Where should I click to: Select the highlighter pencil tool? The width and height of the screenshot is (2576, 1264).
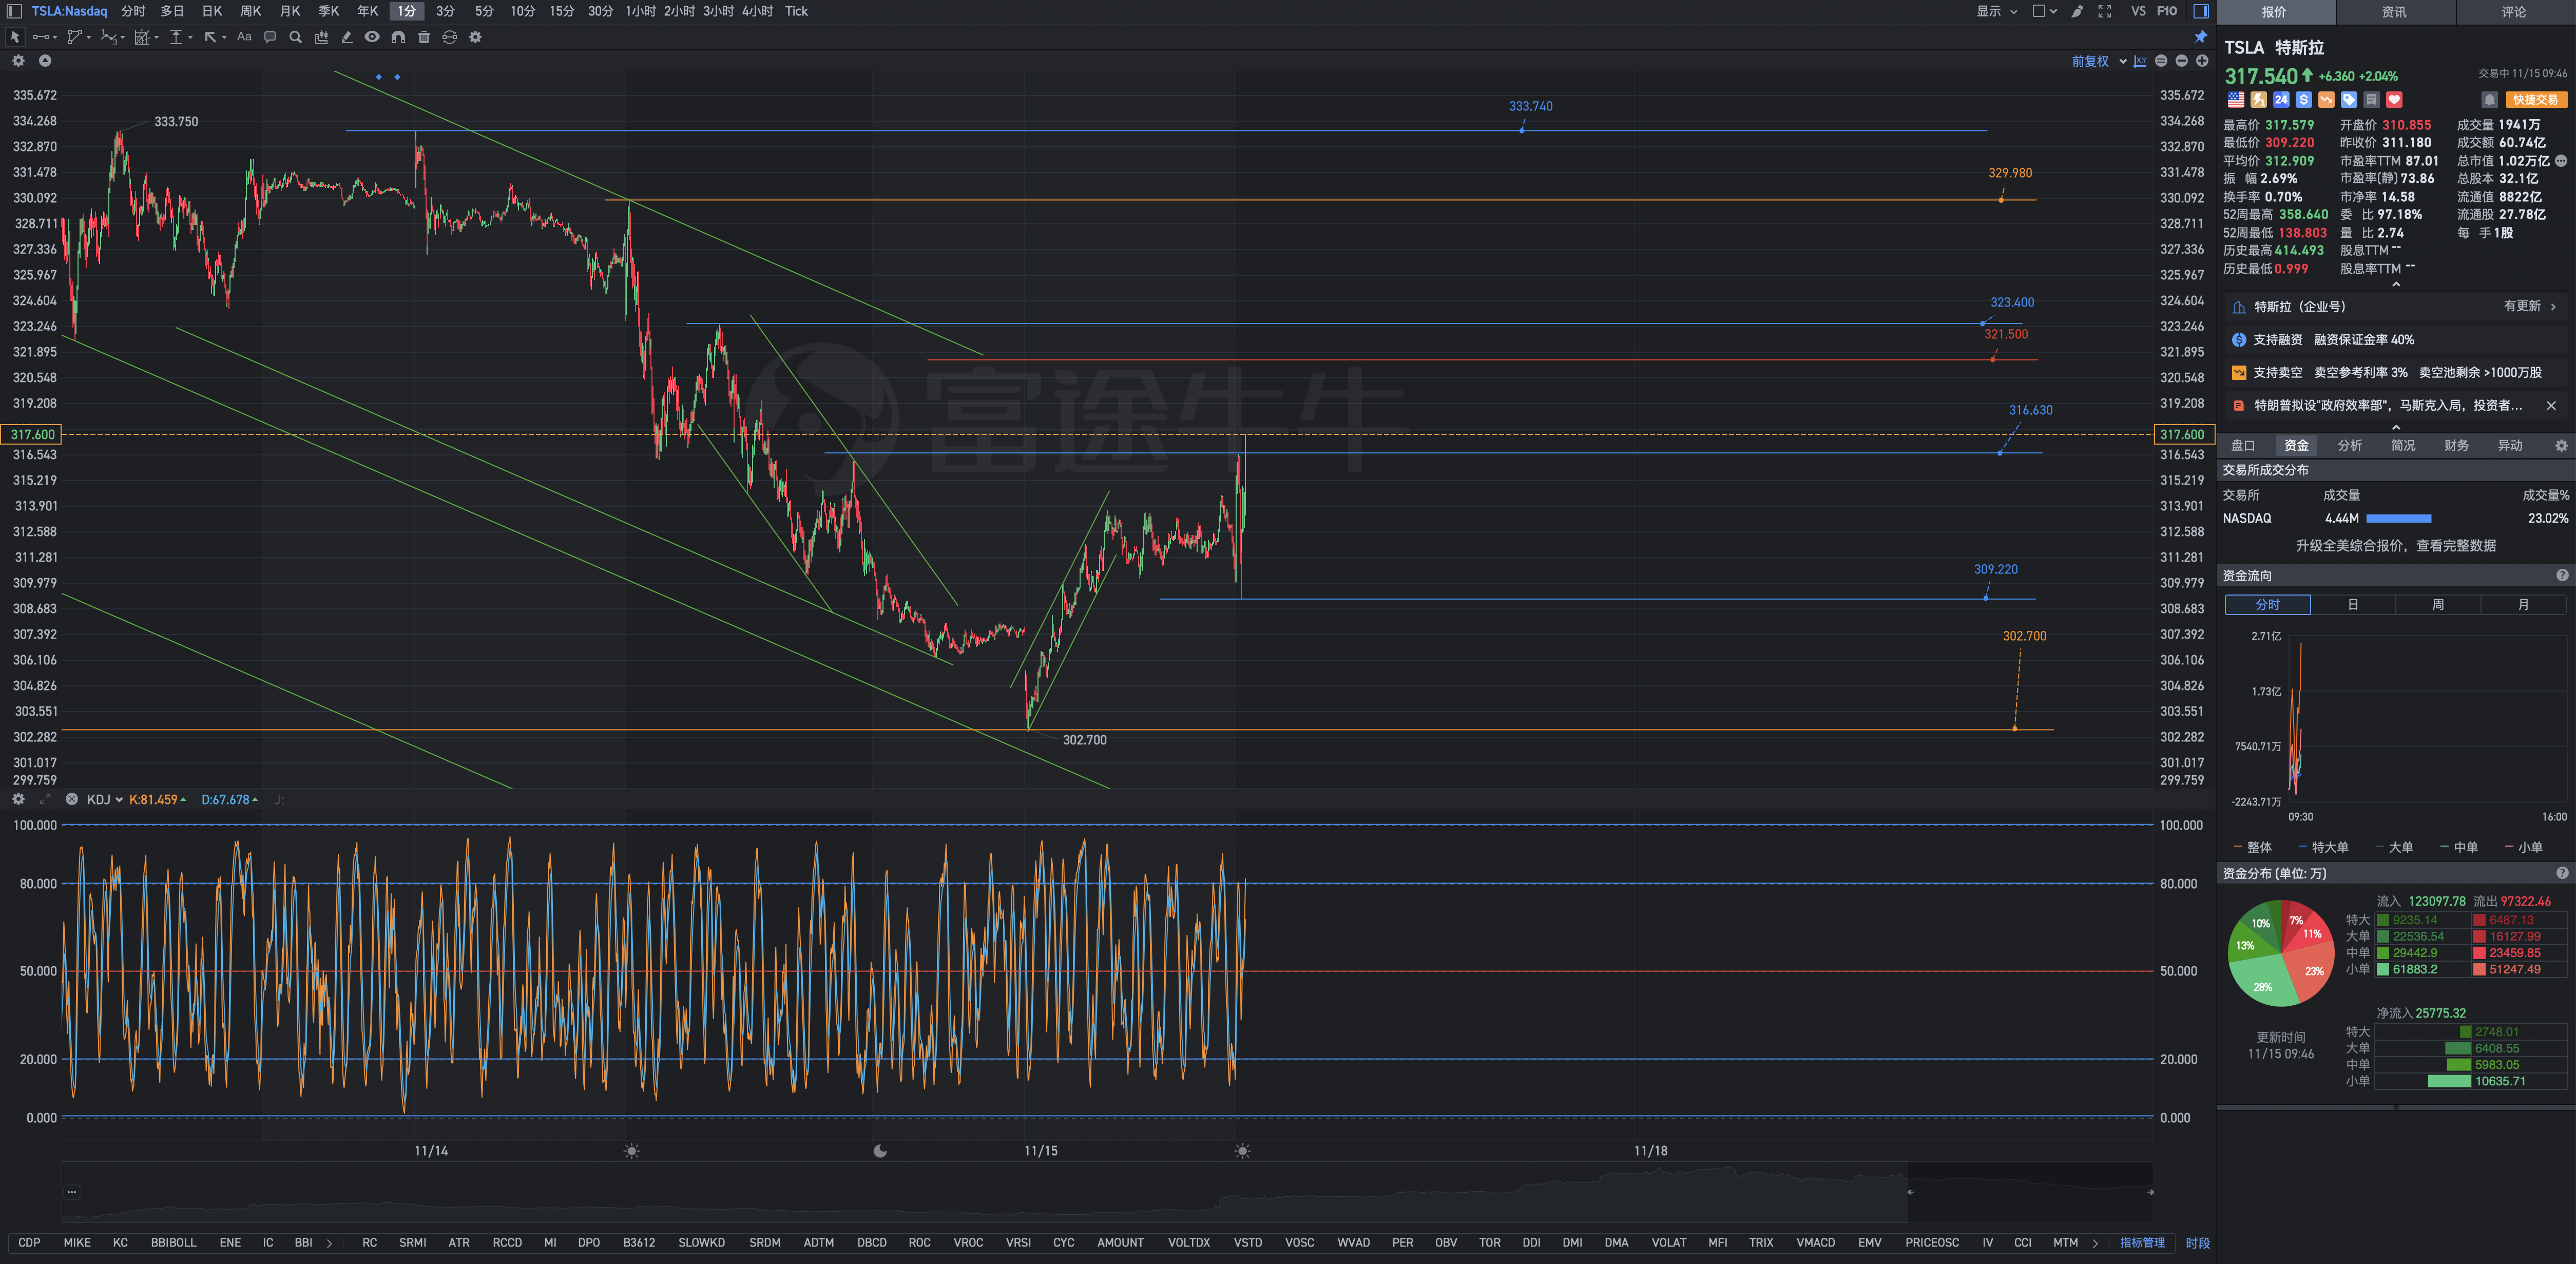coord(347,37)
